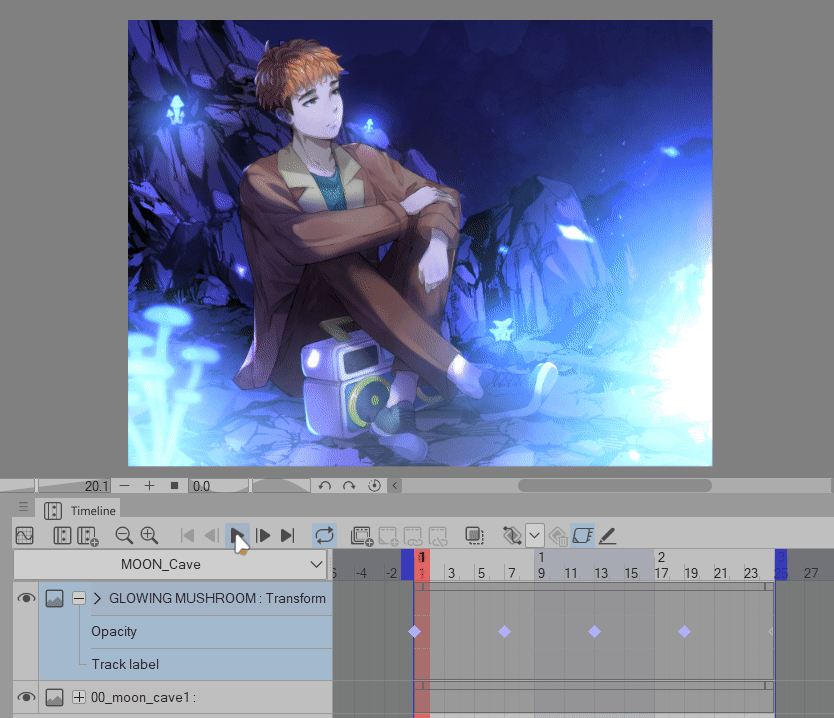Open the graph editor icon
The image size is (834, 718).
pyautogui.click(x=25, y=536)
